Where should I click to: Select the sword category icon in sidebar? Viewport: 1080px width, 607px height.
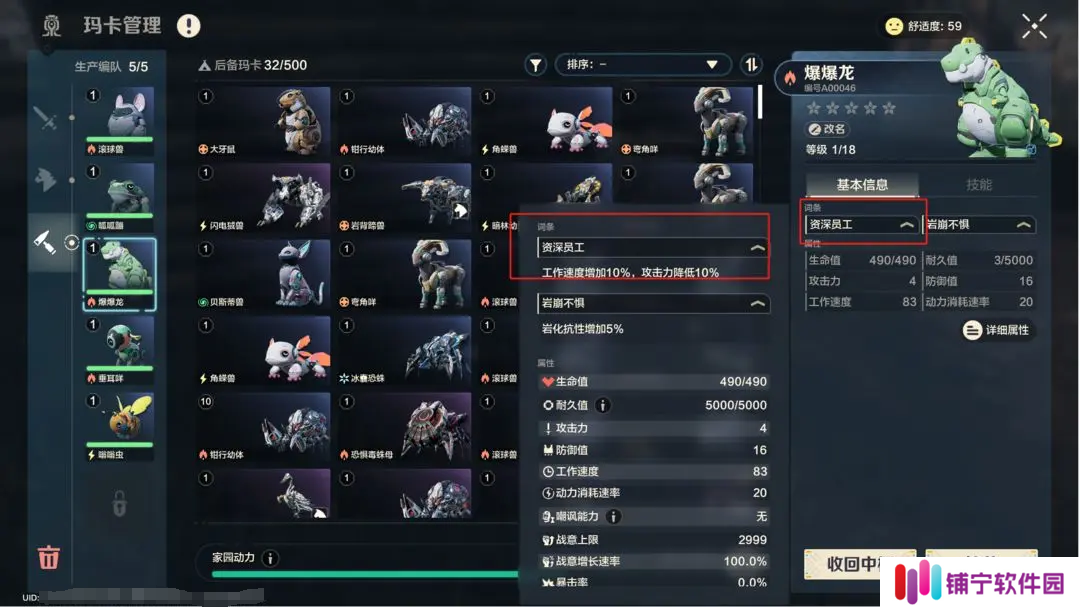[x=45, y=118]
